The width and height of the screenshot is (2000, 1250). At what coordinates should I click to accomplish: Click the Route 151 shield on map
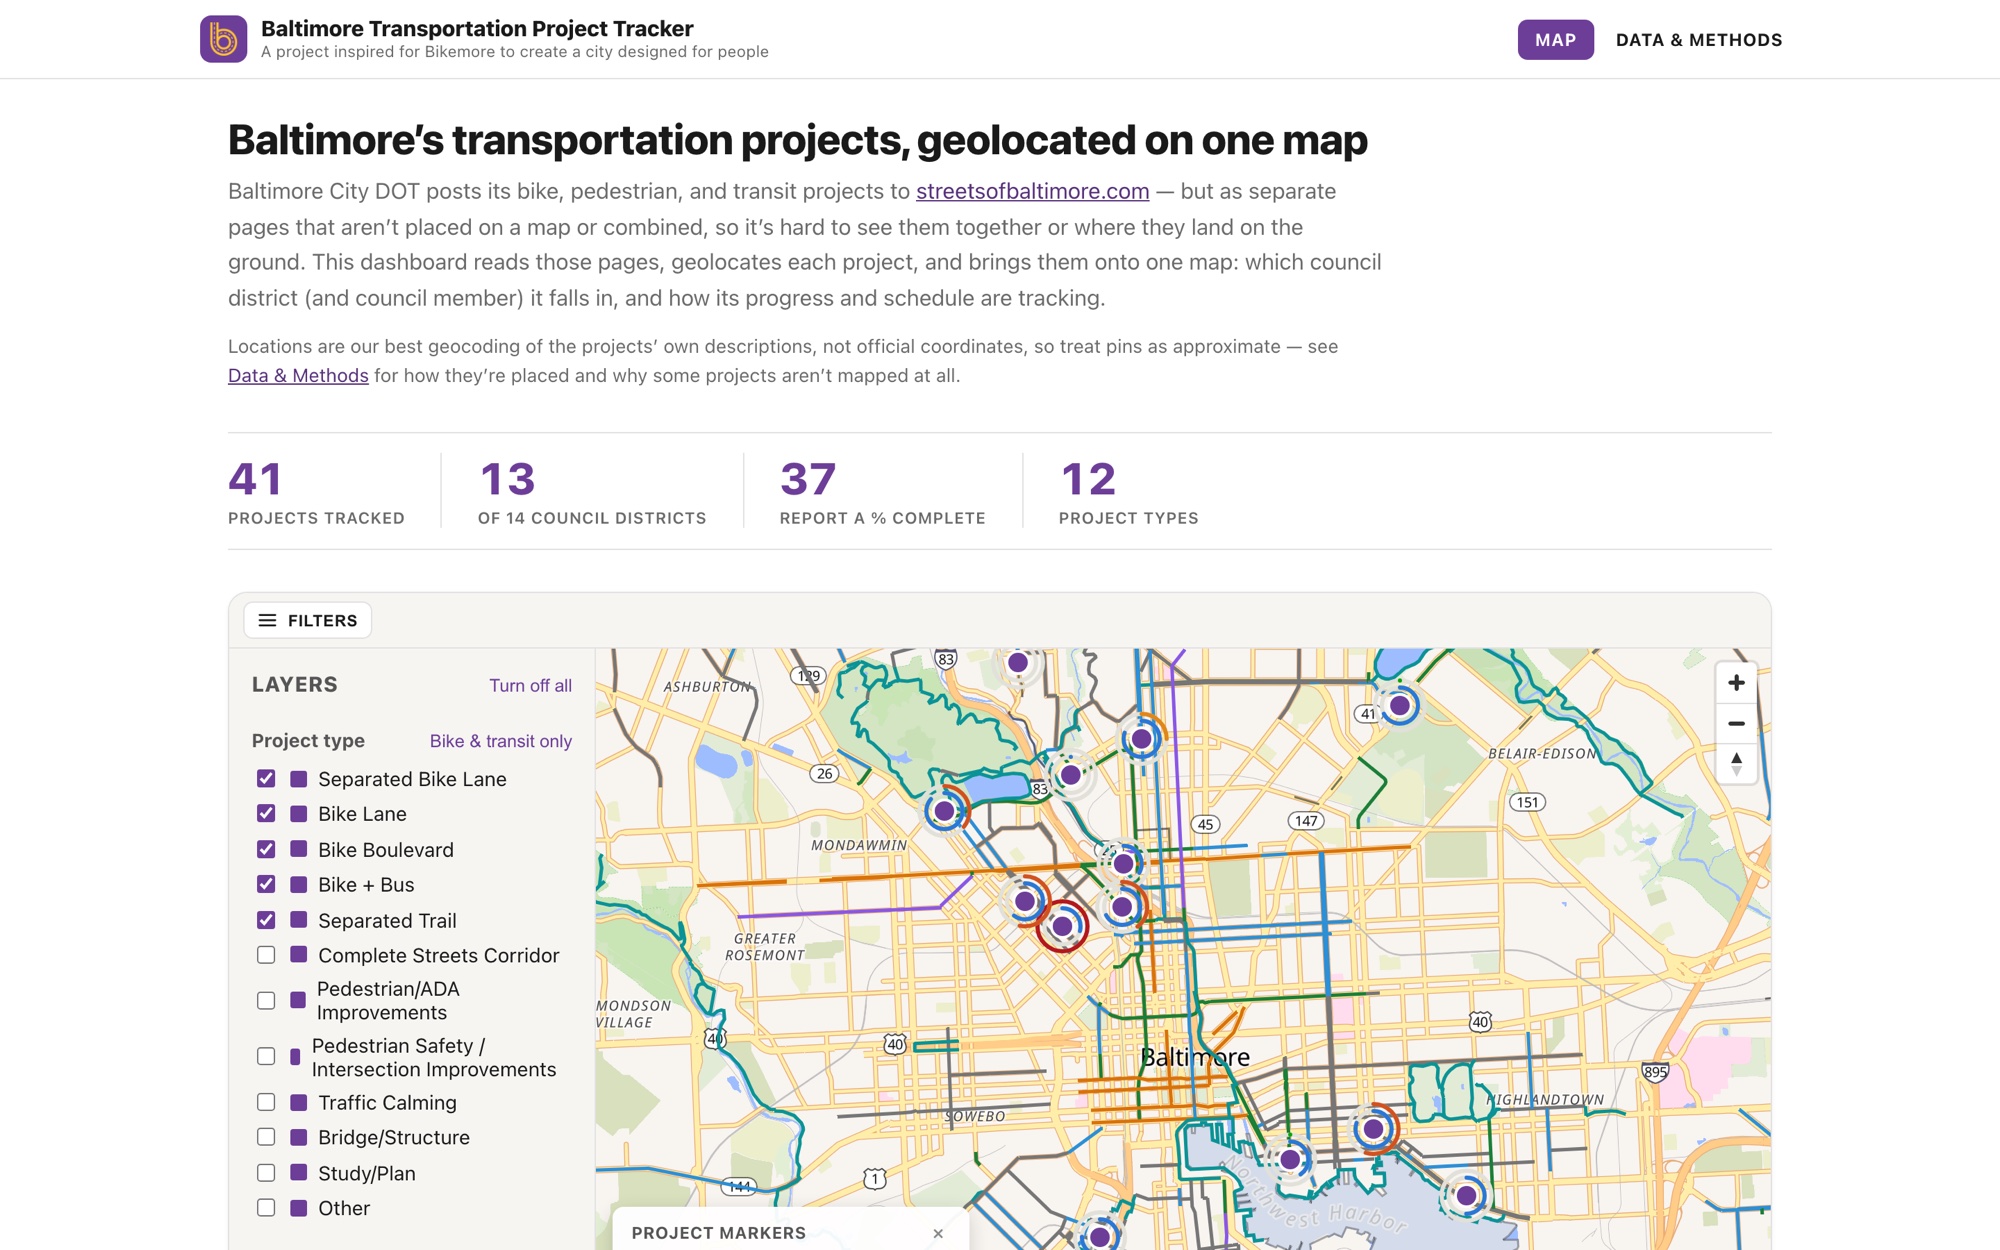pyautogui.click(x=1527, y=802)
